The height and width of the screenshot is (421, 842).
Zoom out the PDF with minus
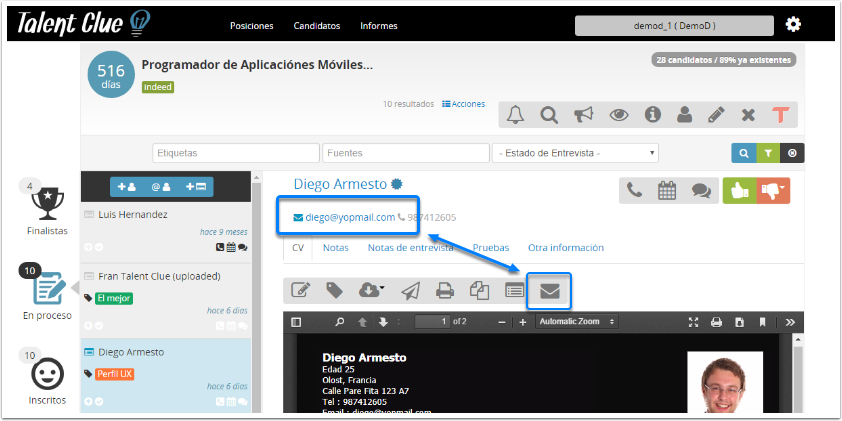click(502, 322)
